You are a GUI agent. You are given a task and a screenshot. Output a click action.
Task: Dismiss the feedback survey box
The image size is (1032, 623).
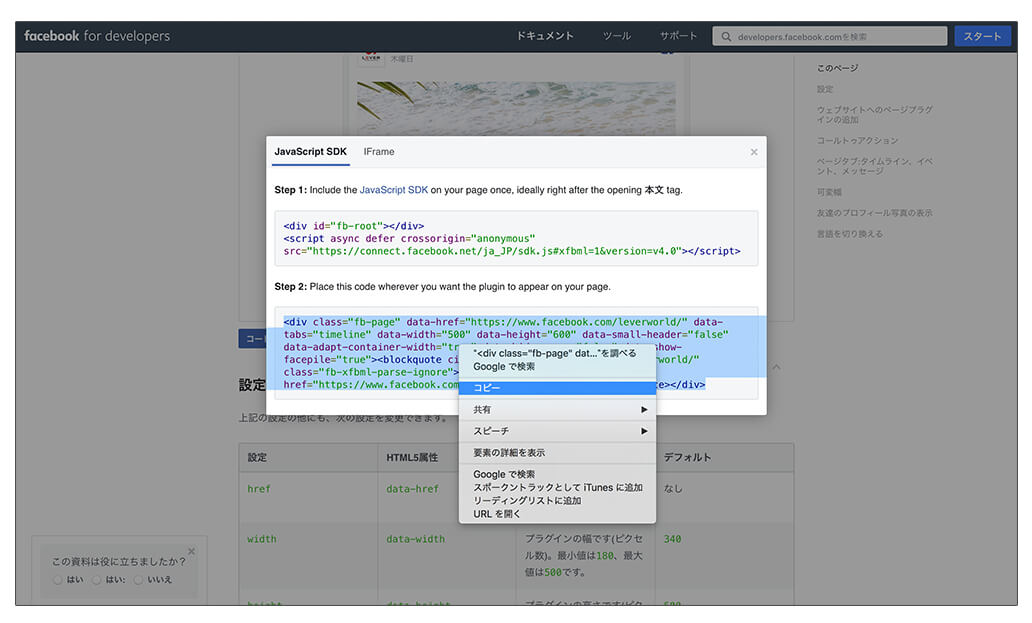click(192, 551)
